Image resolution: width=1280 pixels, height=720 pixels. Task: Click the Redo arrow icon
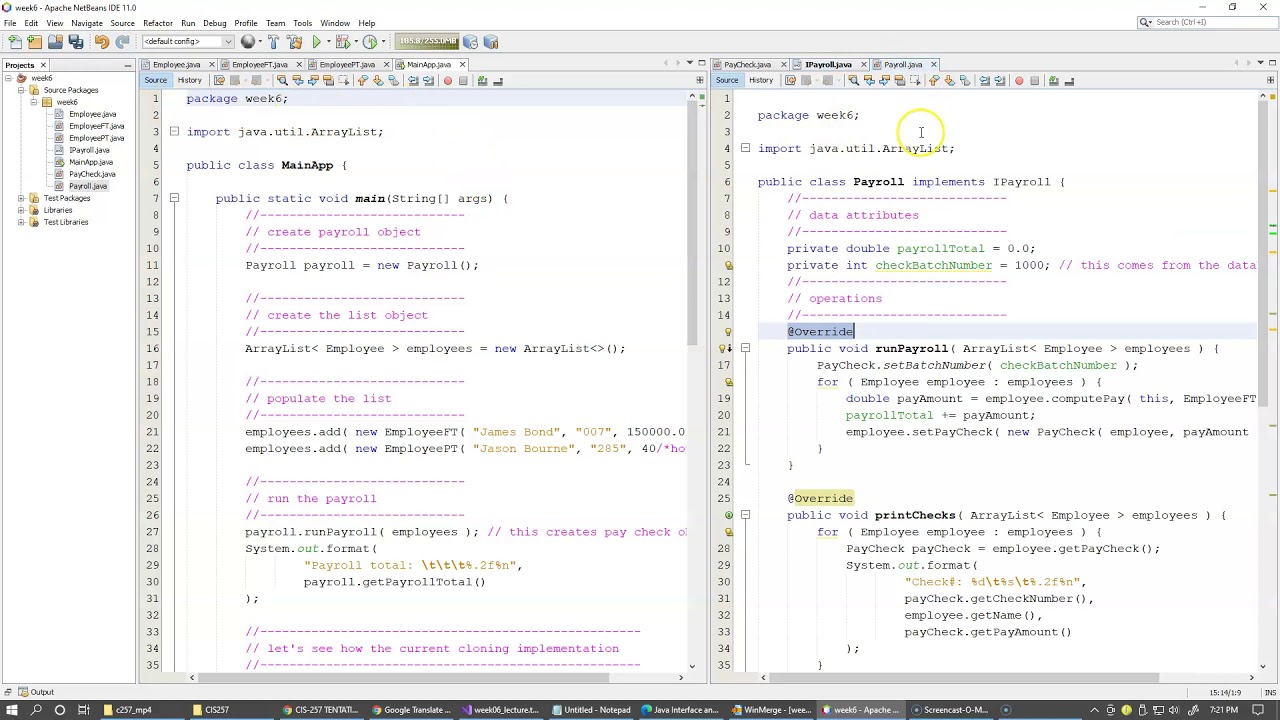pos(122,42)
